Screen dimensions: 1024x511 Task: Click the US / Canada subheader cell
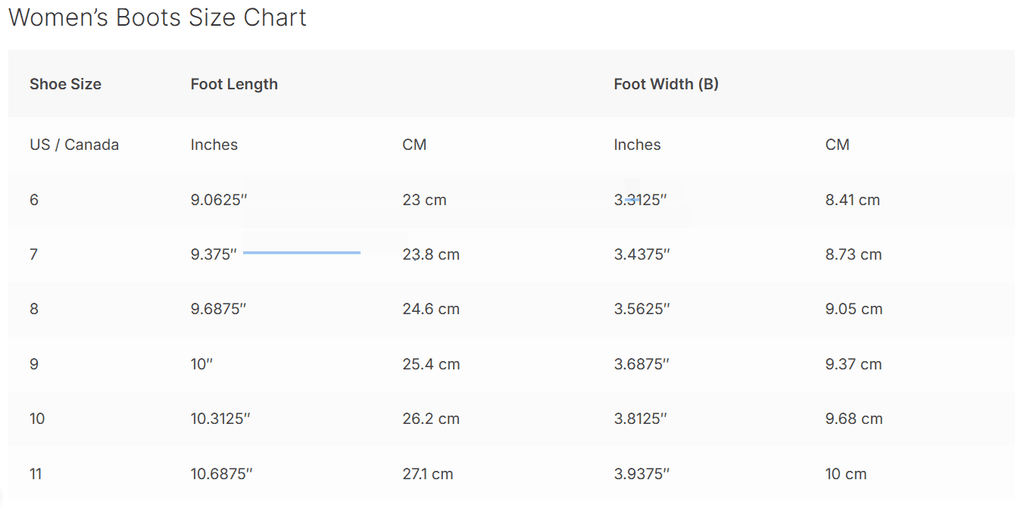click(74, 144)
